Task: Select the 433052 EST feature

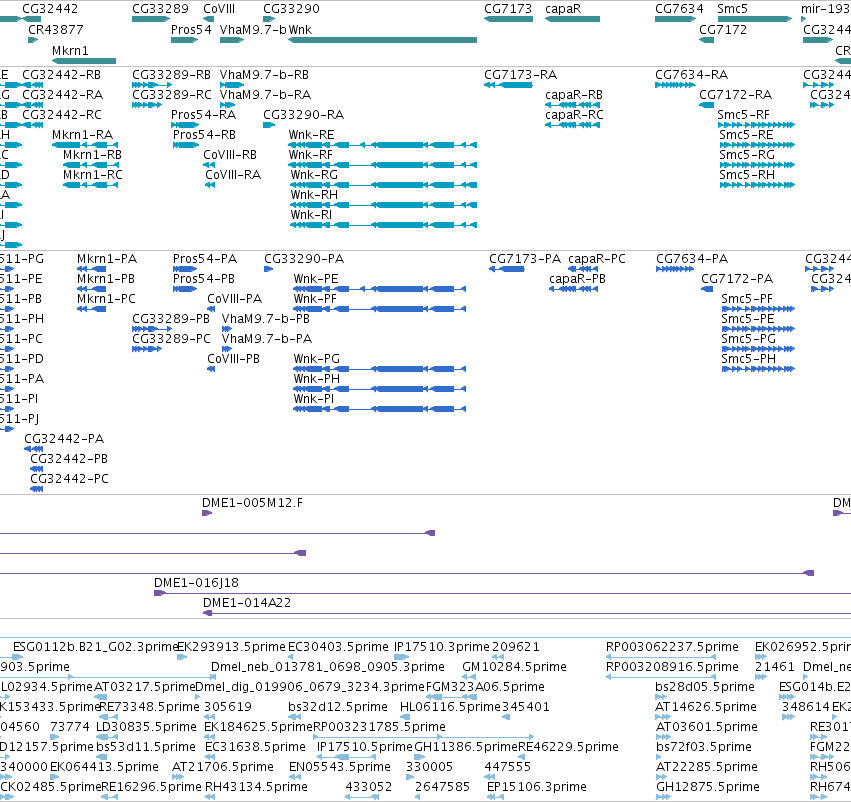Action: [362, 797]
